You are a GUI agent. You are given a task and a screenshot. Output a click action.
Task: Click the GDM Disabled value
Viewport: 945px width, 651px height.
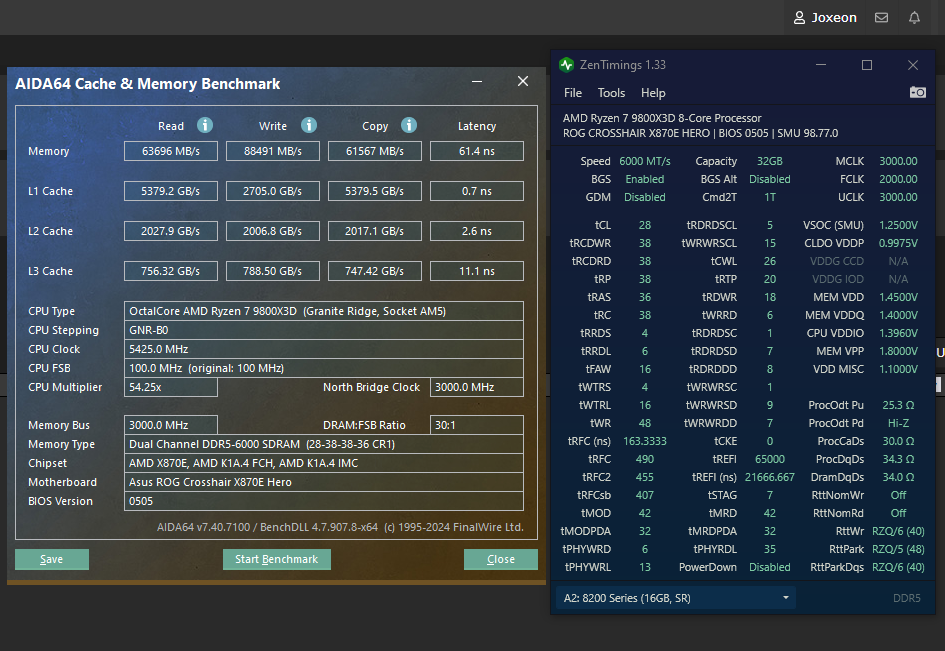(x=644, y=197)
